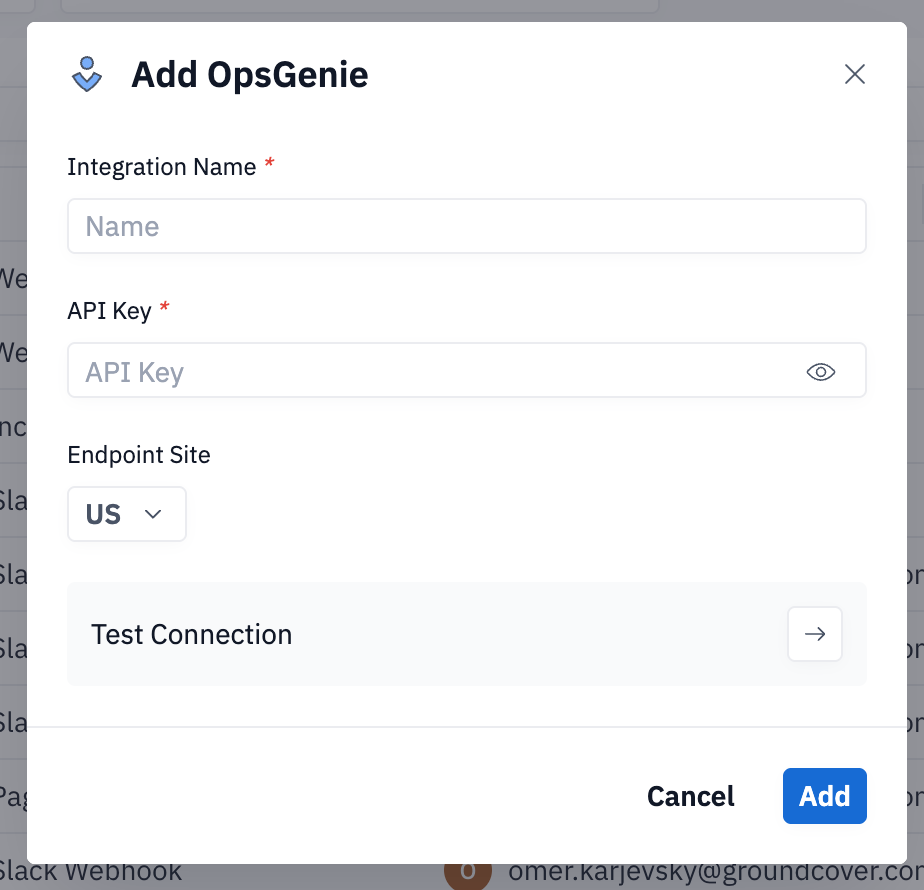Click the blue Add button
The width and height of the screenshot is (924, 890).
point(824,796)
